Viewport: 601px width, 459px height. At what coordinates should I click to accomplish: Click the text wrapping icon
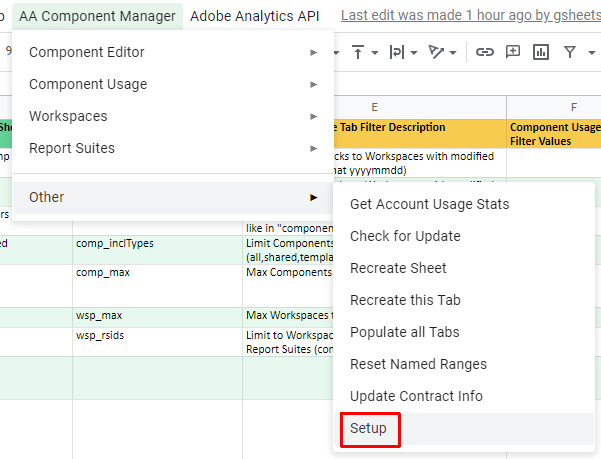pyautogui.click(x=397, y=52)
